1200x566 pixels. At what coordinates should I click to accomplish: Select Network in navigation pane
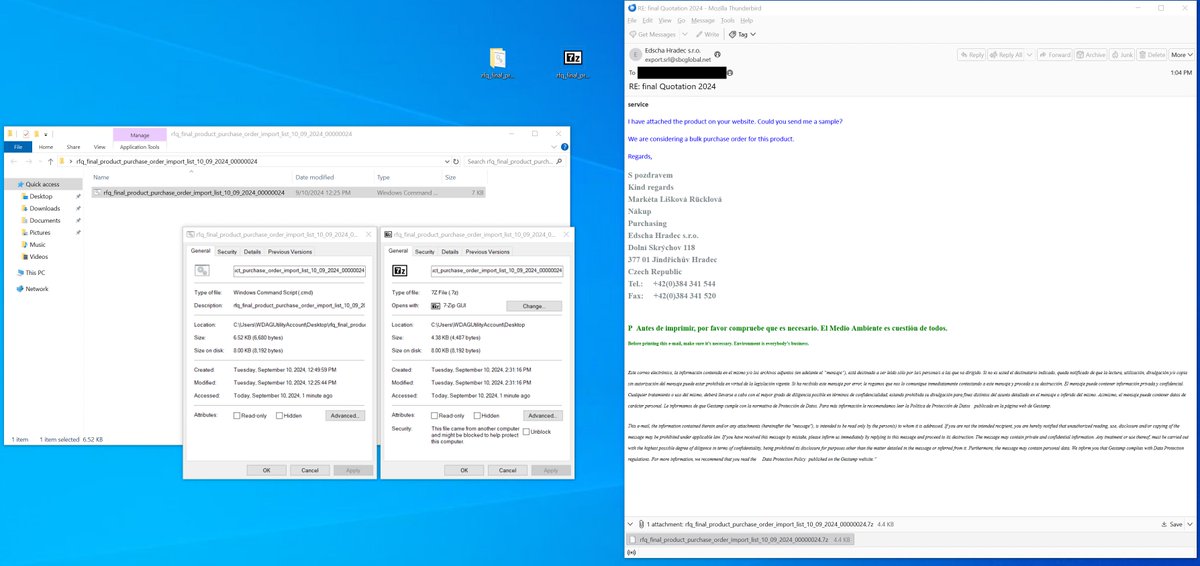[36, 288]
